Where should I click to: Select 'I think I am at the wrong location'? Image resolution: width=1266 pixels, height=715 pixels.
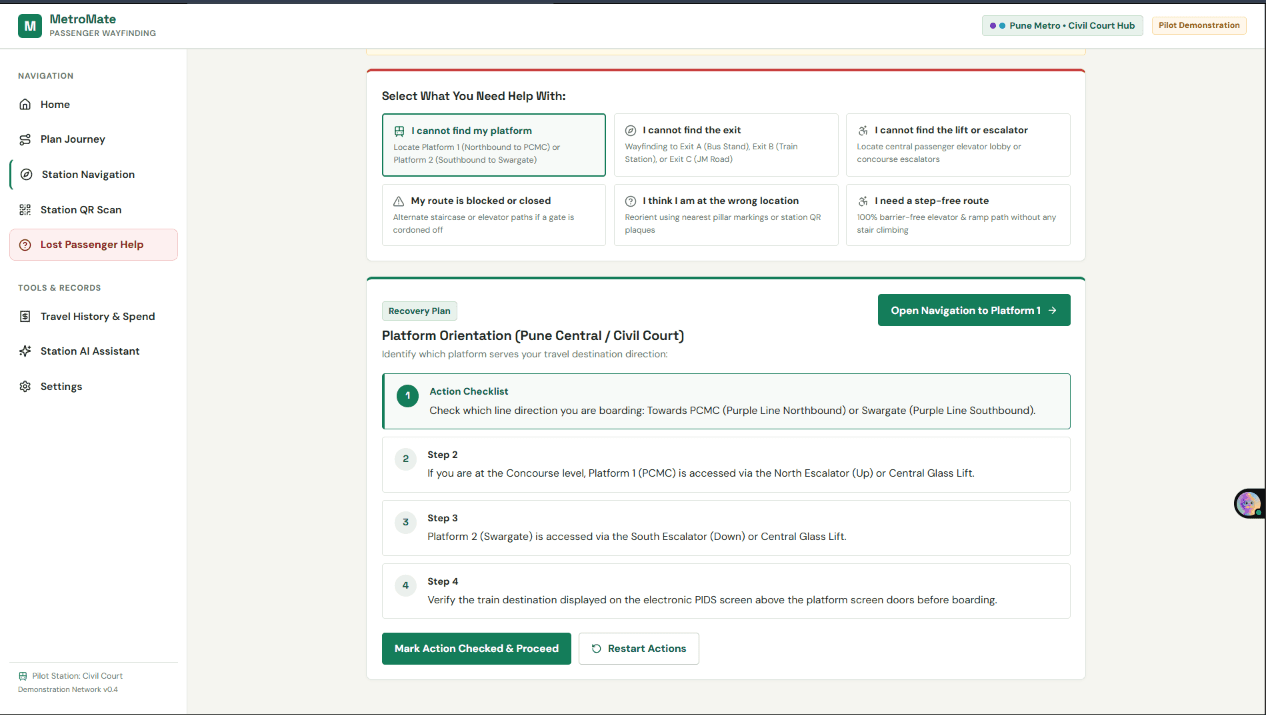(726, 215)
